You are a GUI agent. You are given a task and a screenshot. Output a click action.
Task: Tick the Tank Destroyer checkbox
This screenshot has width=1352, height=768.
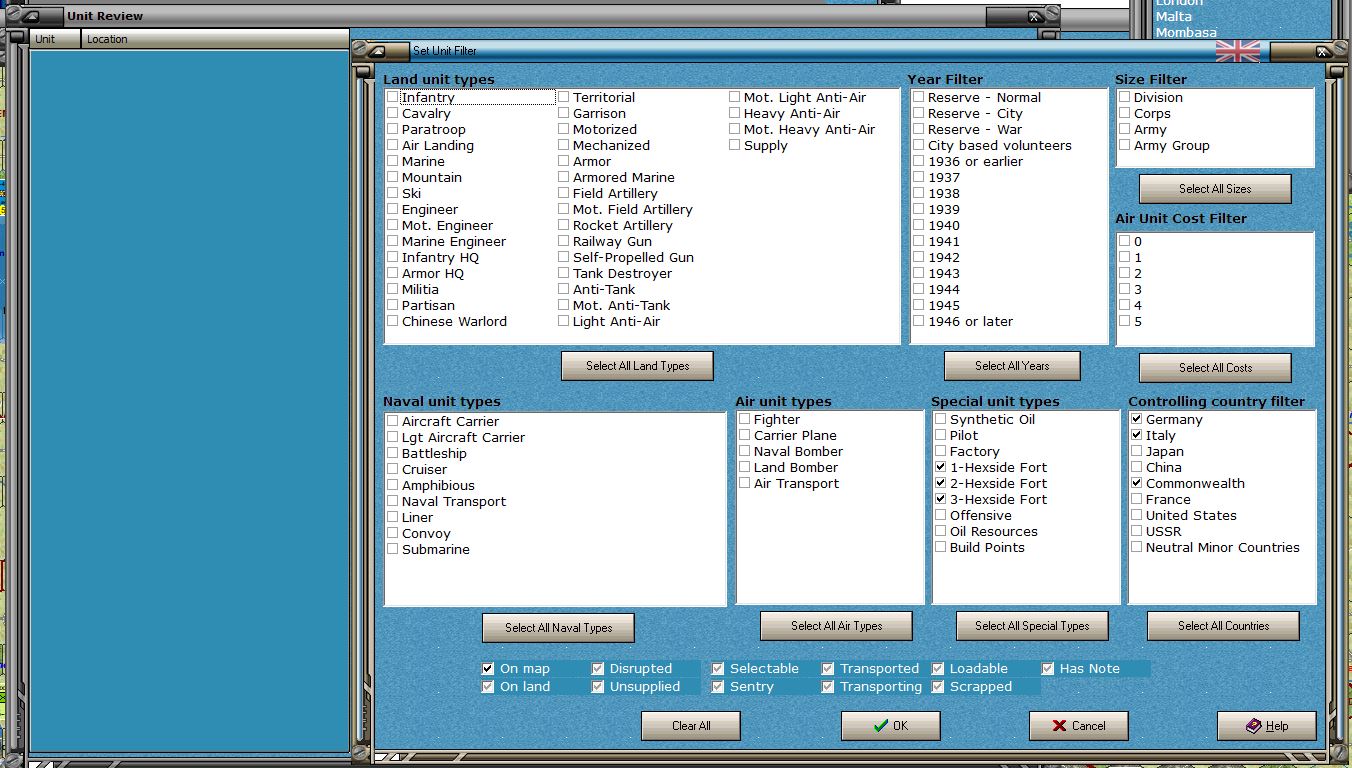[564, 273]
